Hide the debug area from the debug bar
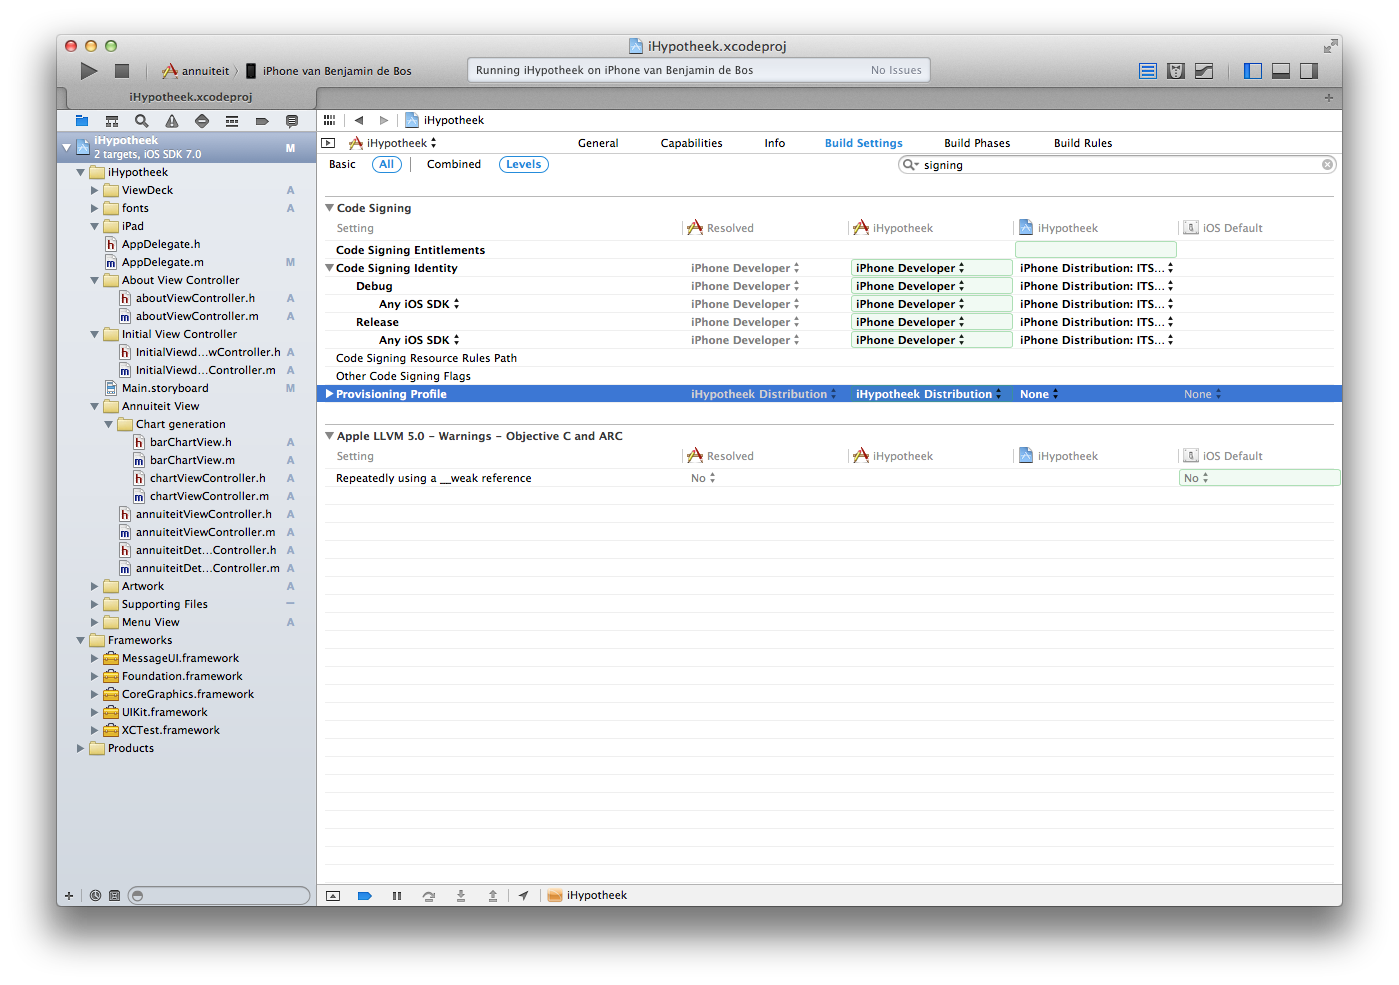Screen dimensions: 1399x985 [x=333, y=896]
